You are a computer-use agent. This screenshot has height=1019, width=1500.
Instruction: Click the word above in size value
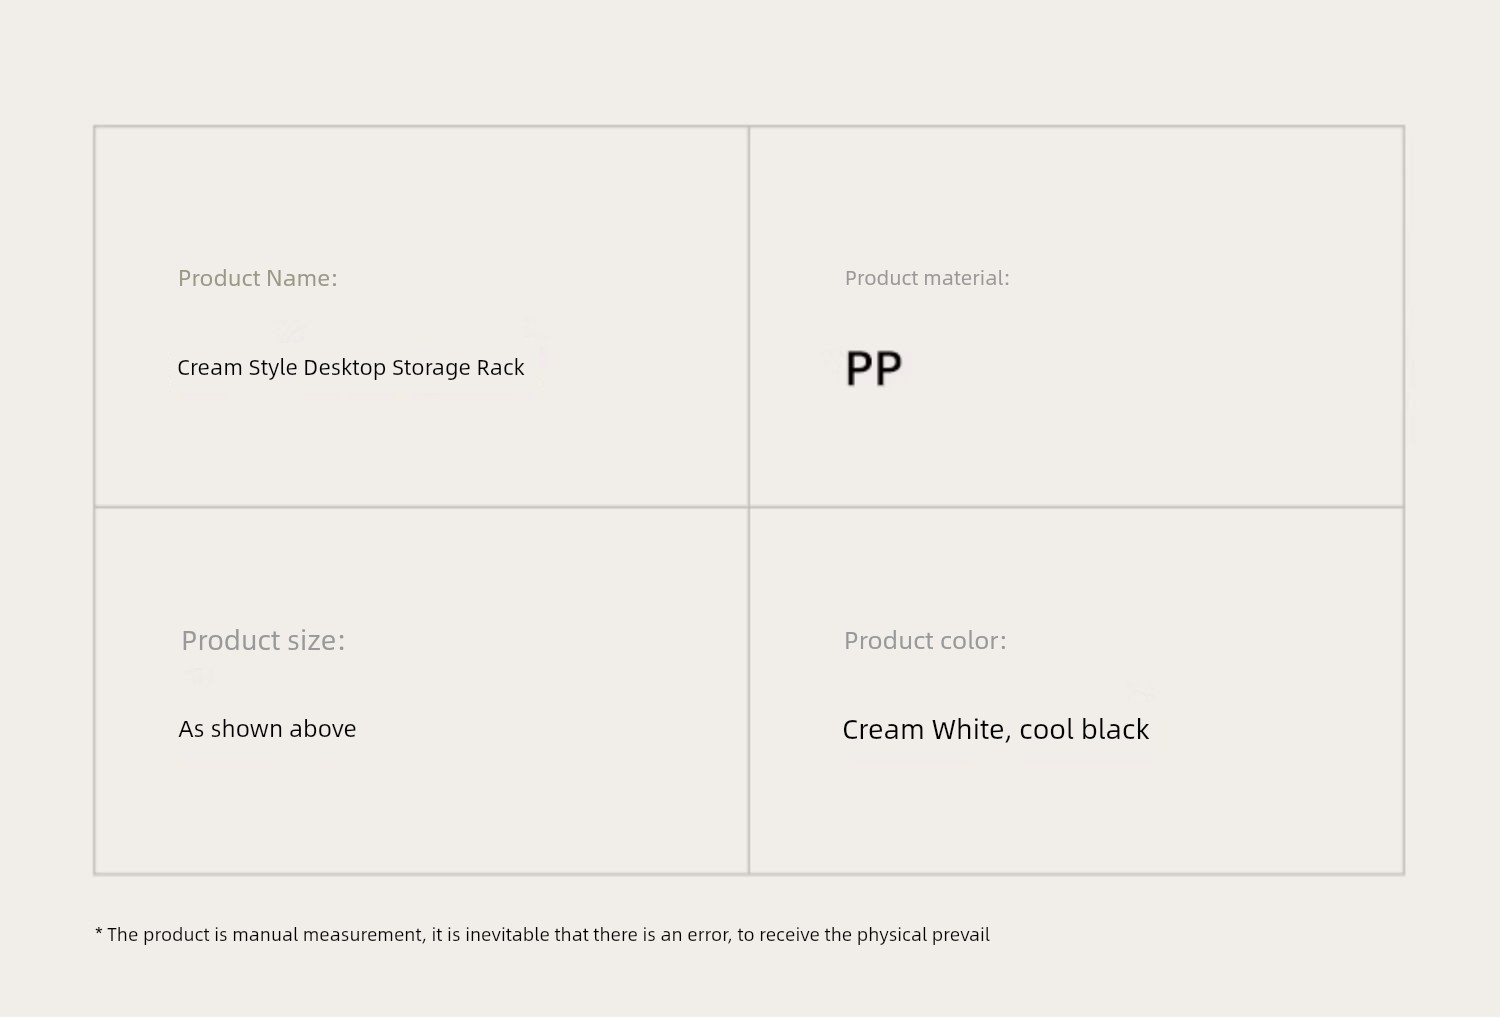(x=323, y=729)
